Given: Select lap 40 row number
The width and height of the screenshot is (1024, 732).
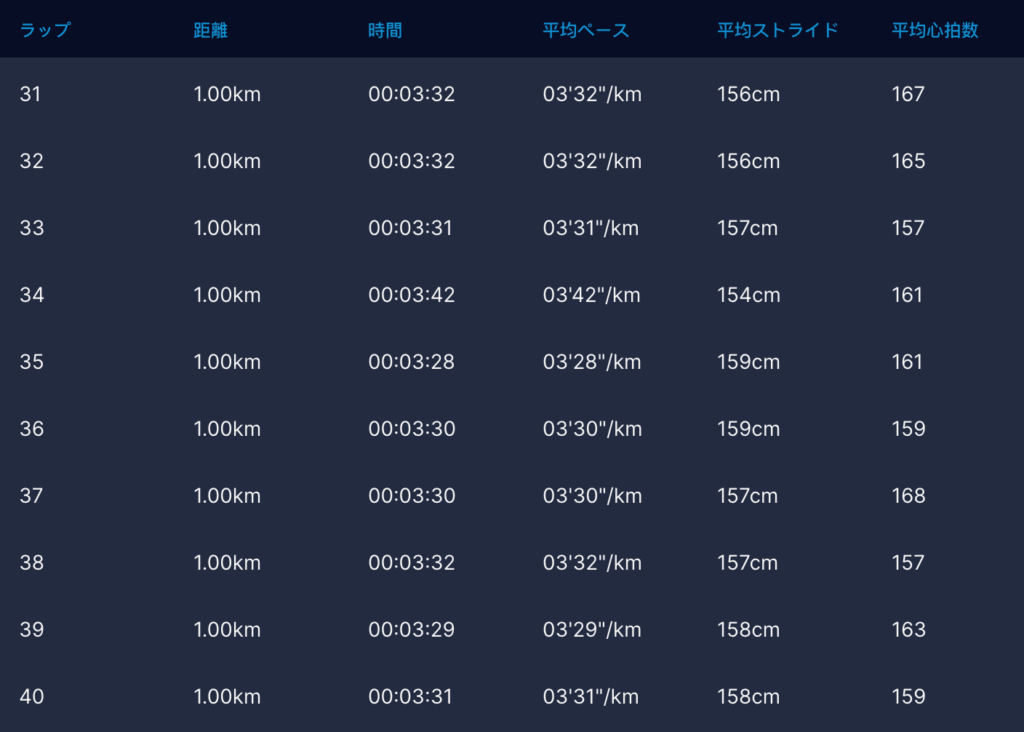Looking at the screenshot, I should (31, 697).
